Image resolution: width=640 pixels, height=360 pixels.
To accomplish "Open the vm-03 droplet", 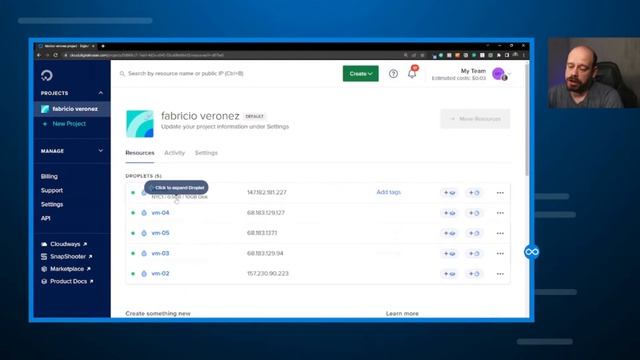I will (160, 253).
